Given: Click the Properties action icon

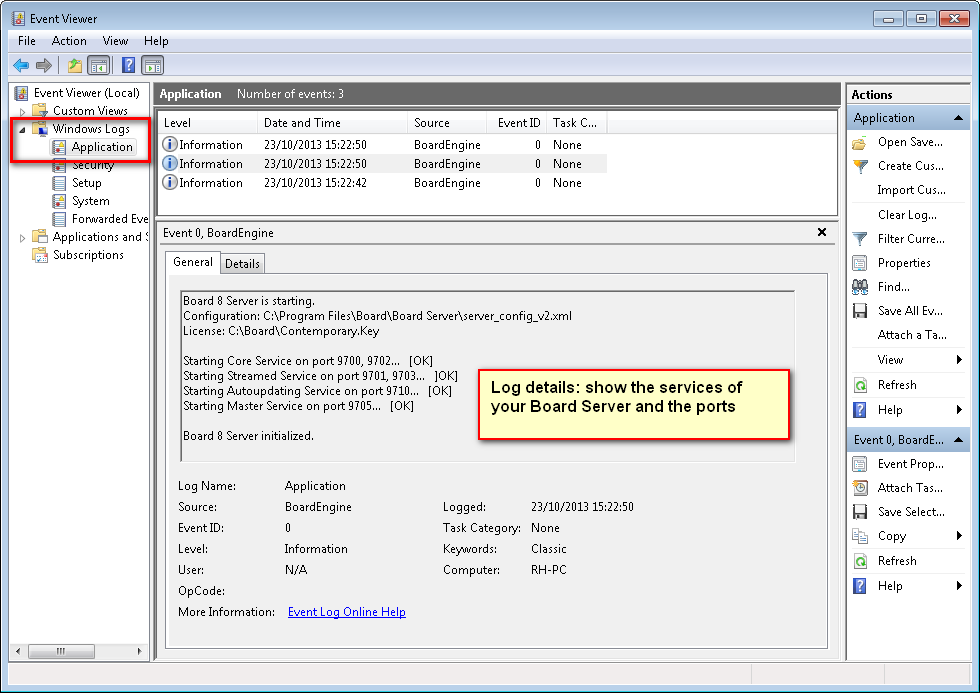Looking at the screenshot, I should (860, 264).
